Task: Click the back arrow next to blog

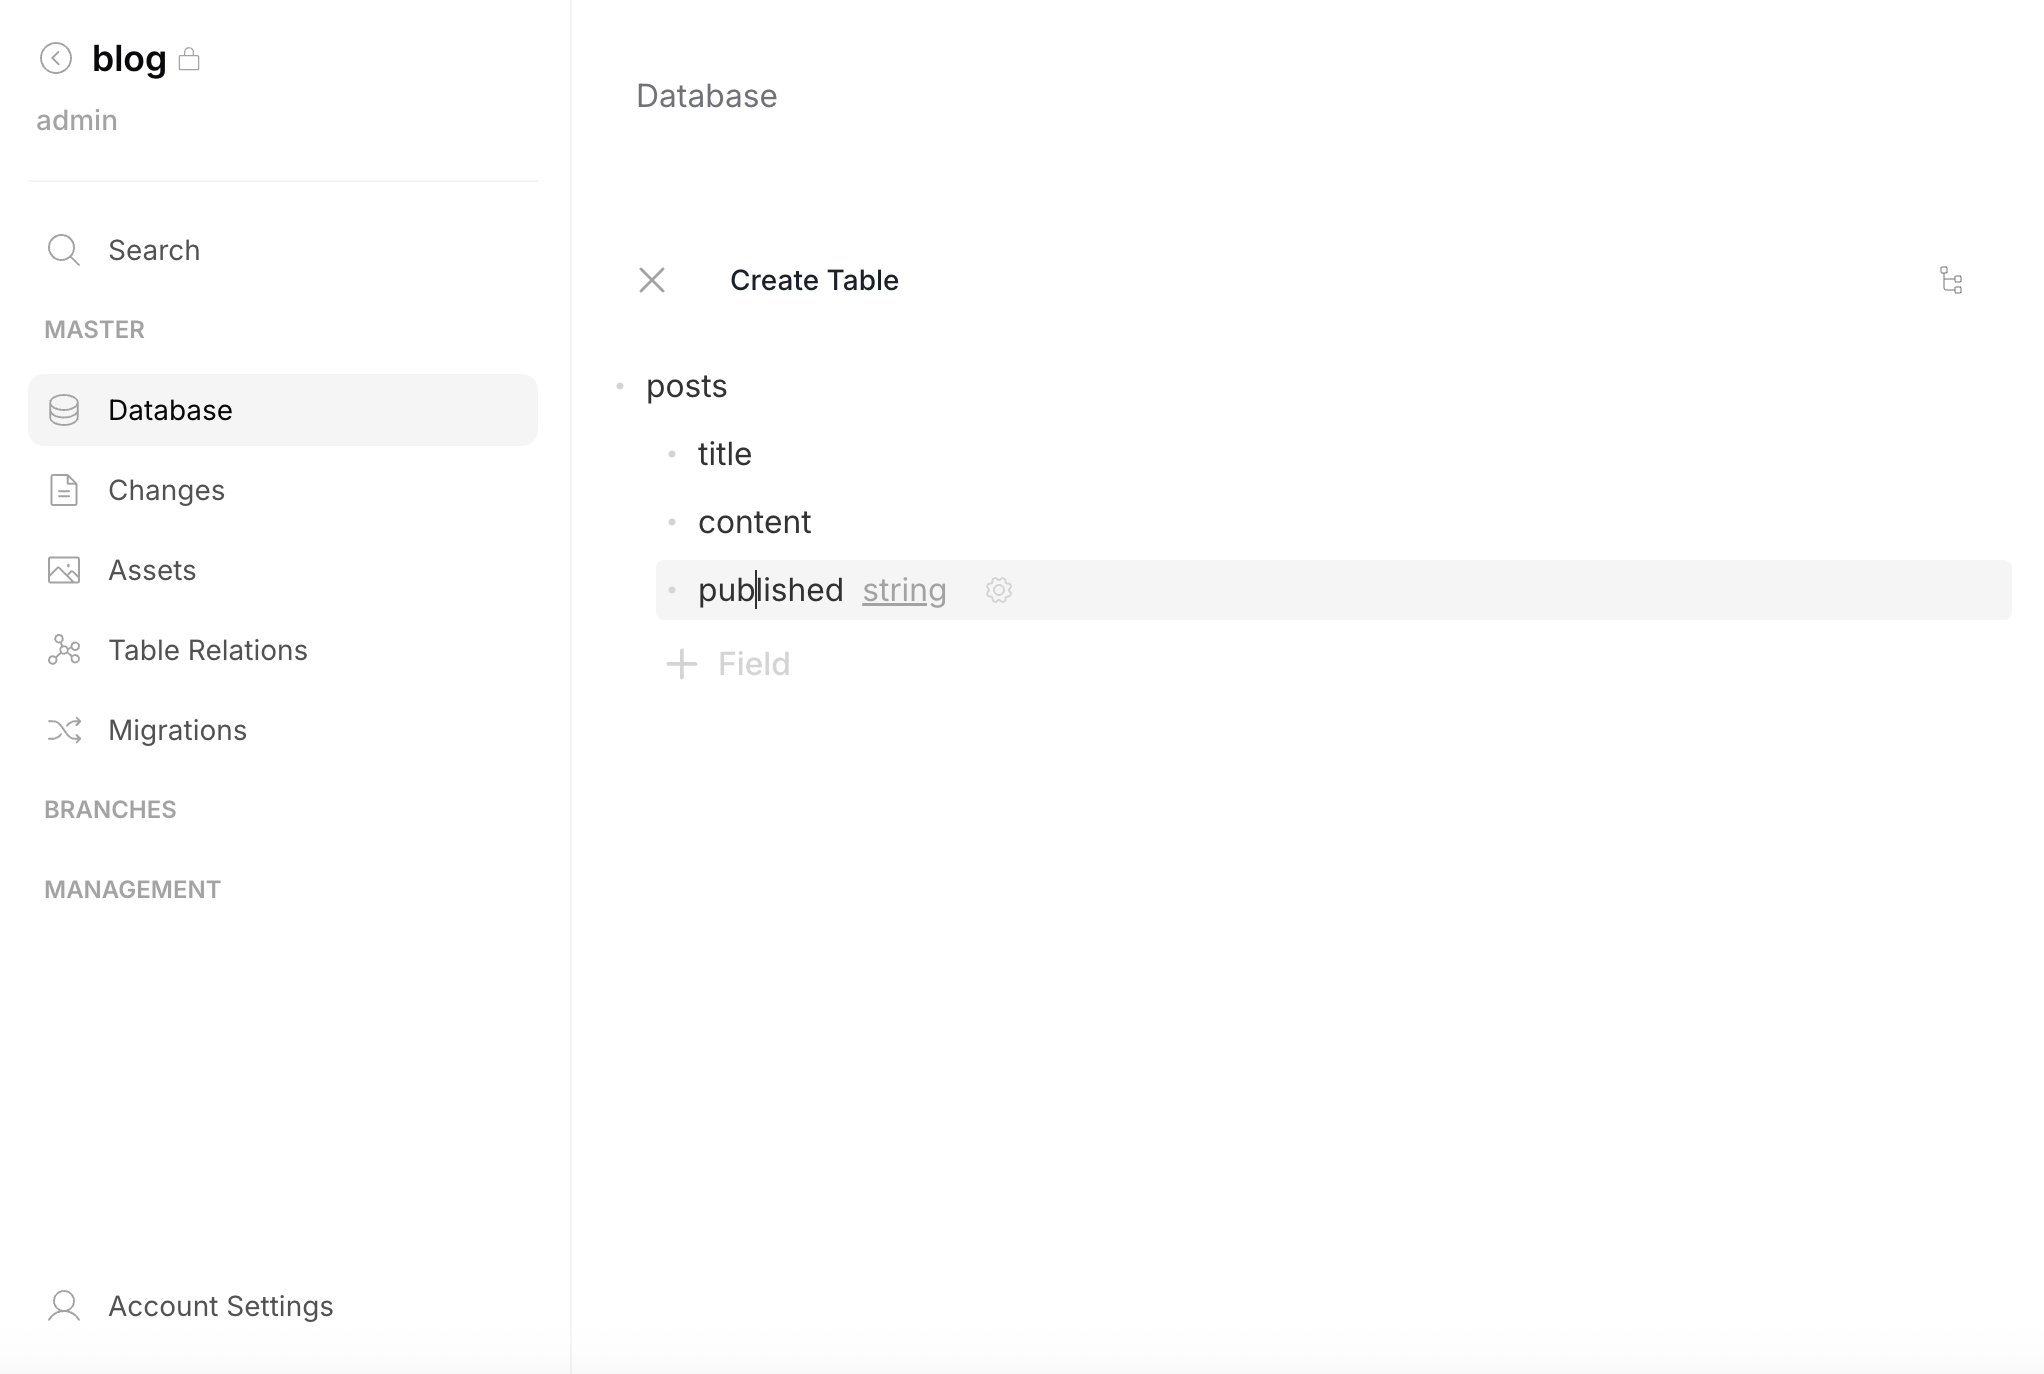Action: coord(56,57)
